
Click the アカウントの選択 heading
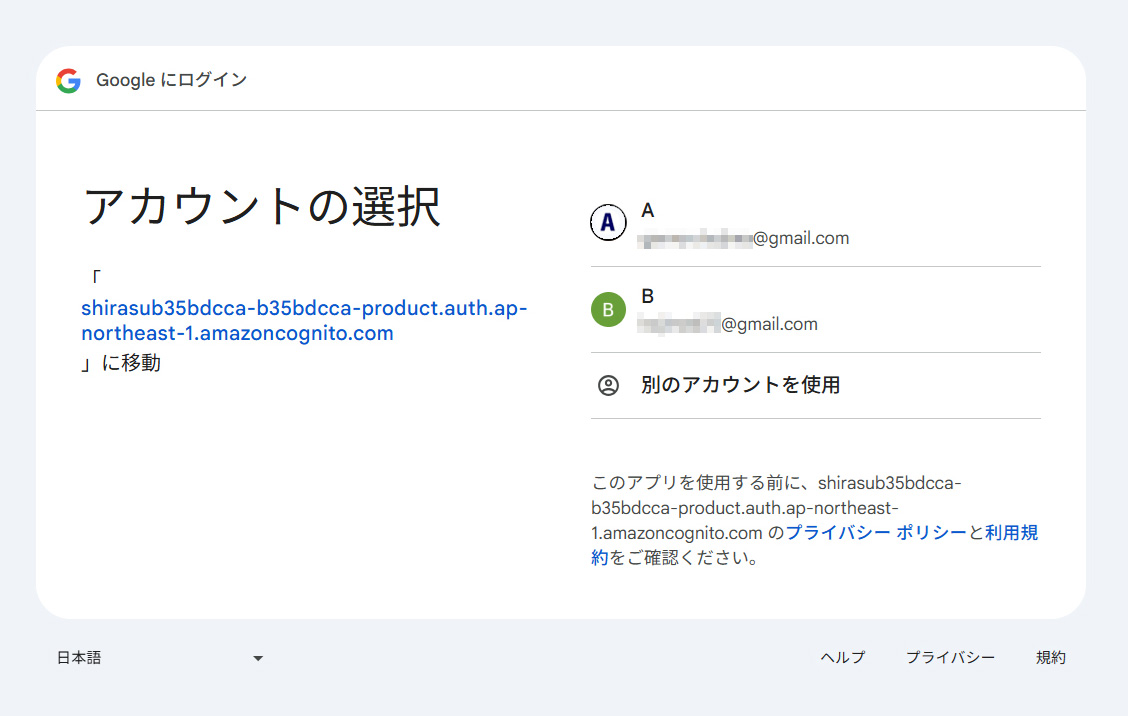261,207
